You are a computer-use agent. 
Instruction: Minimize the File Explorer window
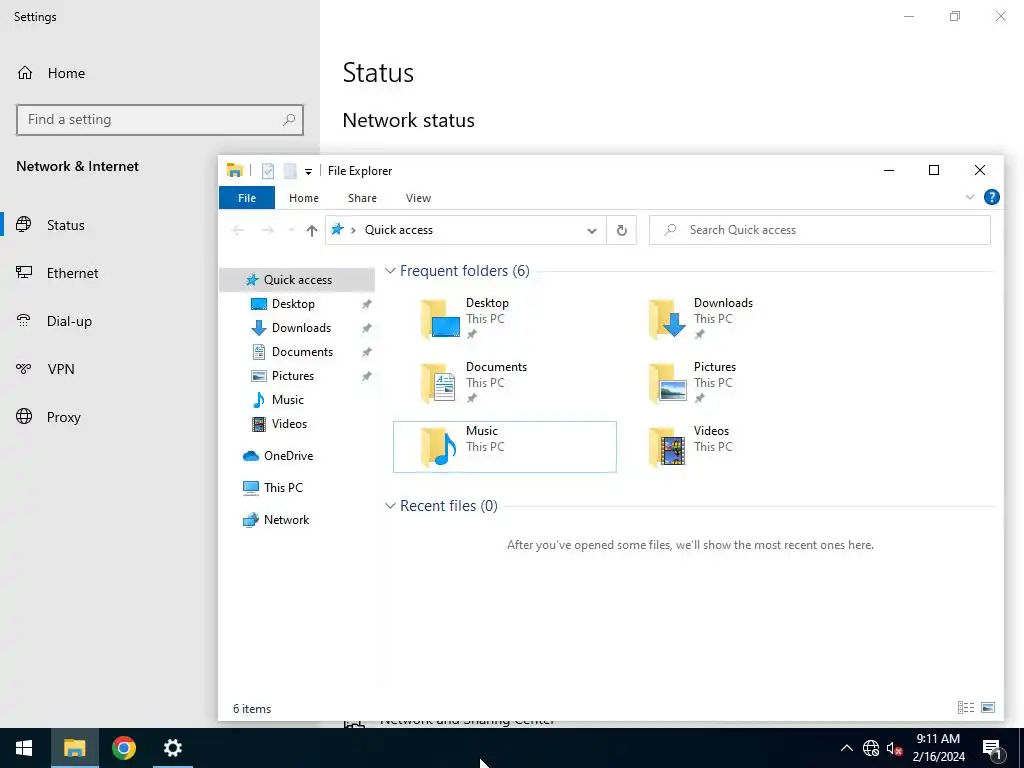[888, 170]
